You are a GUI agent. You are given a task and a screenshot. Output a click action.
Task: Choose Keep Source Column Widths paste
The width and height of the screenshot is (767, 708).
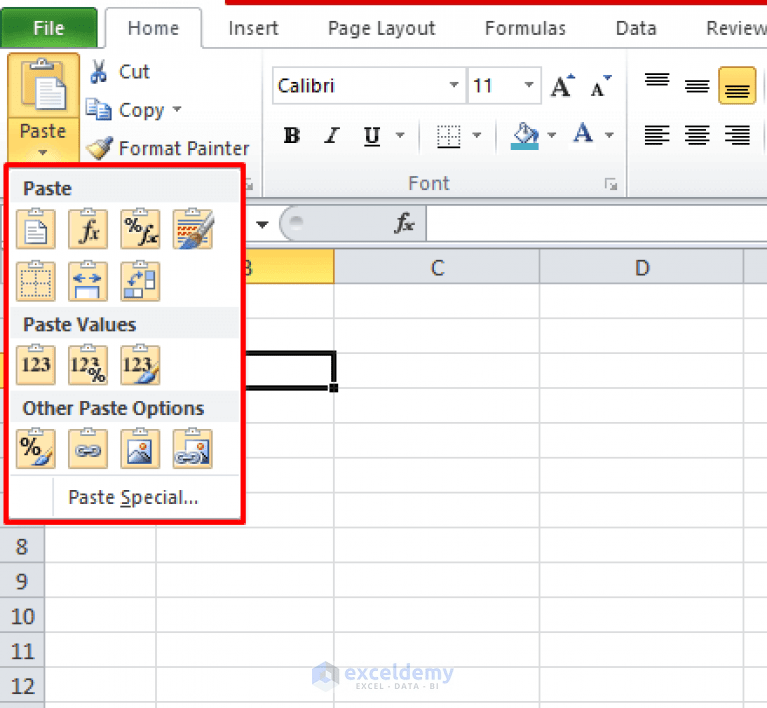tap(88, 281)
